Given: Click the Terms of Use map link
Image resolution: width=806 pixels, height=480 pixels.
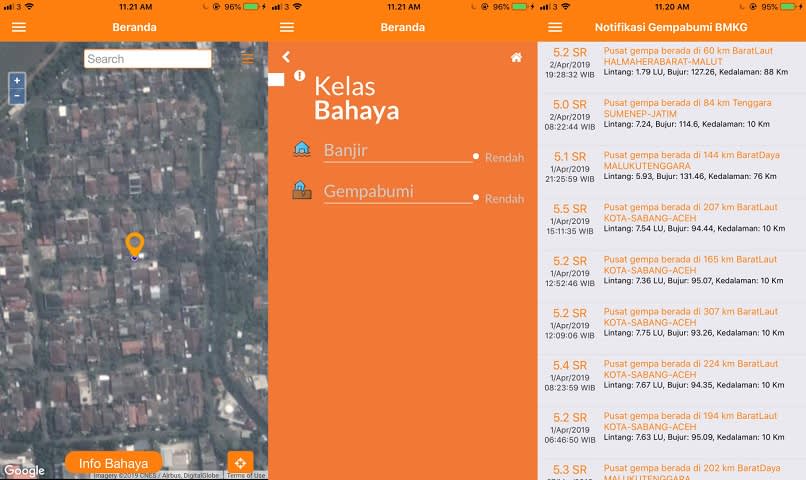Looking at the screenshot, I should (x=245, y=475).
